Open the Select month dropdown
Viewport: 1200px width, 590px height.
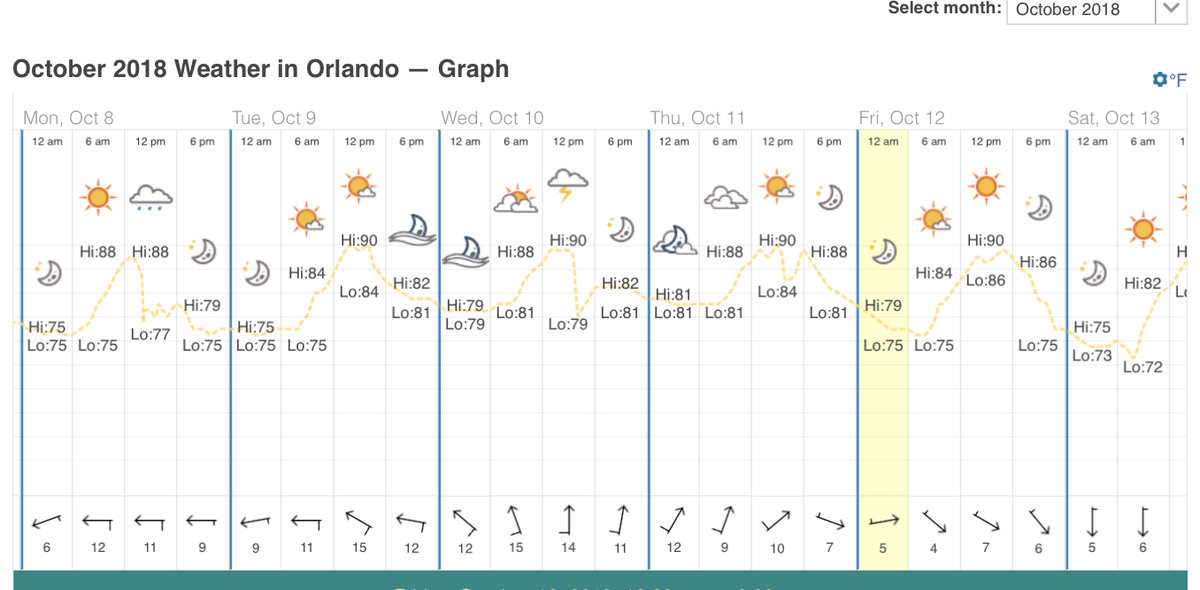click(1080, 10)
